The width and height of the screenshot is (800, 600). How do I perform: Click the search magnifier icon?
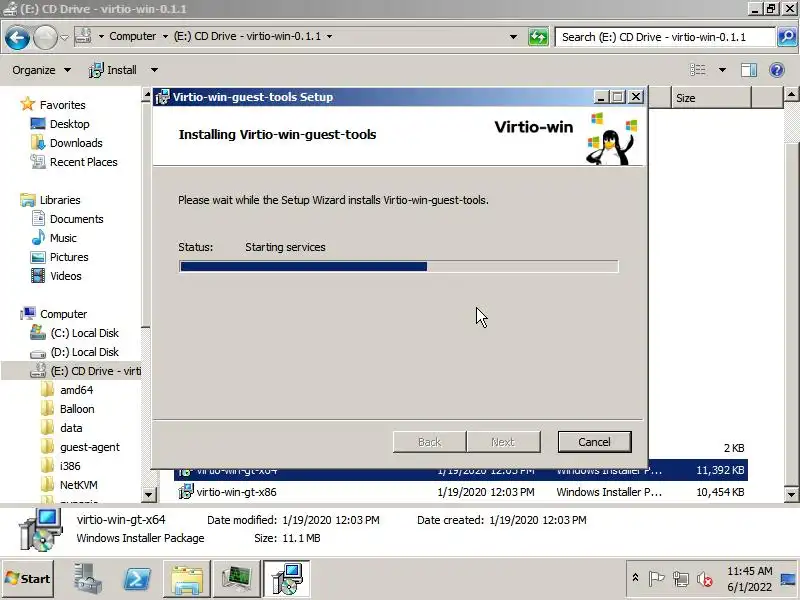click(788, 37)
